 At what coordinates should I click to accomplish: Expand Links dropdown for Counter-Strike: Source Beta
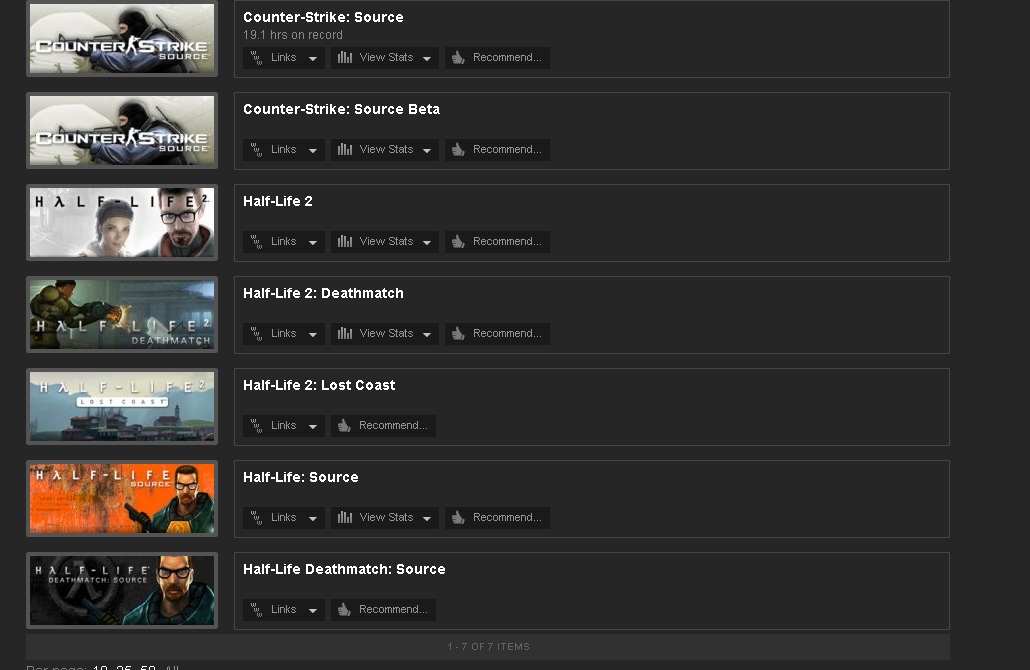tap(284, 150)
